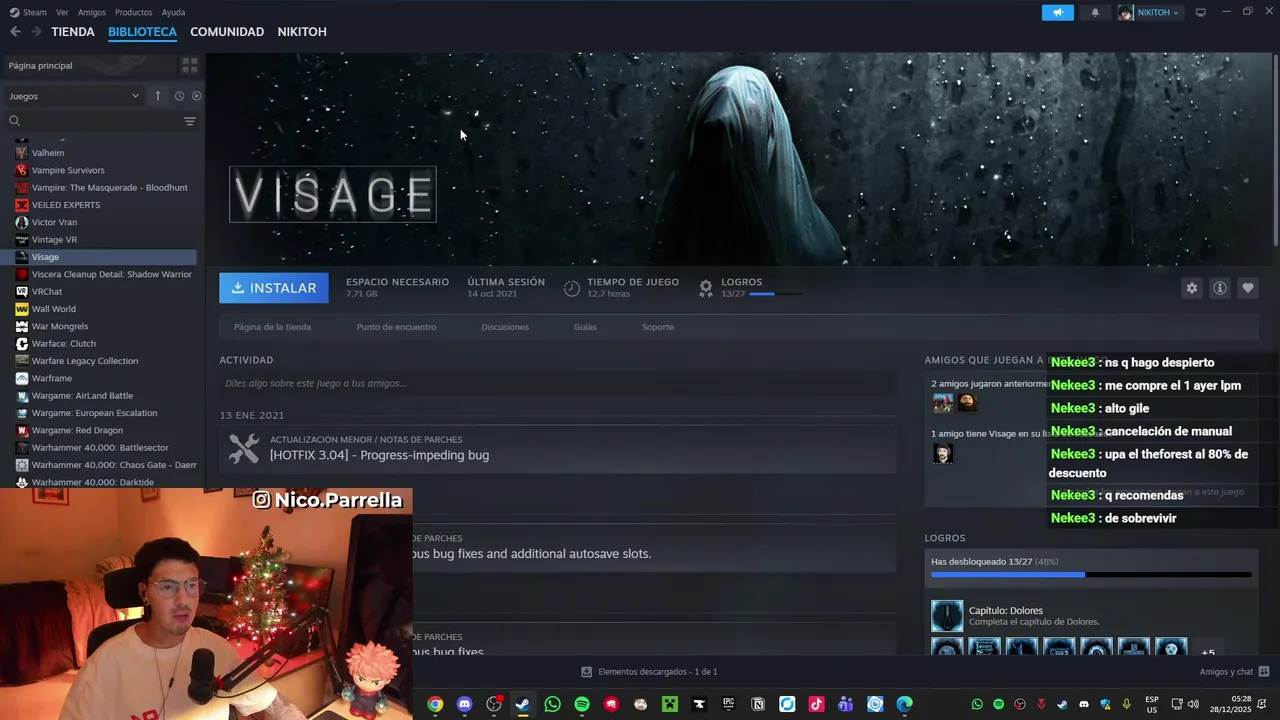Viewport: 1280px width, 720px height.
Task: Open Visage settings gear icon
Action: pos(1191,288)
